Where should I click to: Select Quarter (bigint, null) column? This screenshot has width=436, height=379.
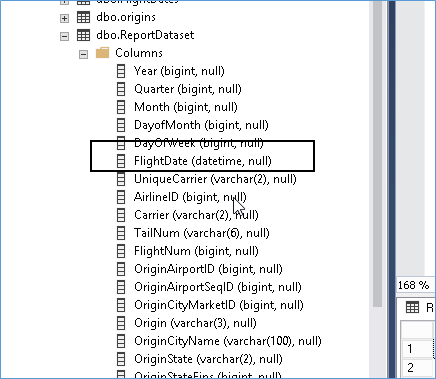click(x=188, y=89)
